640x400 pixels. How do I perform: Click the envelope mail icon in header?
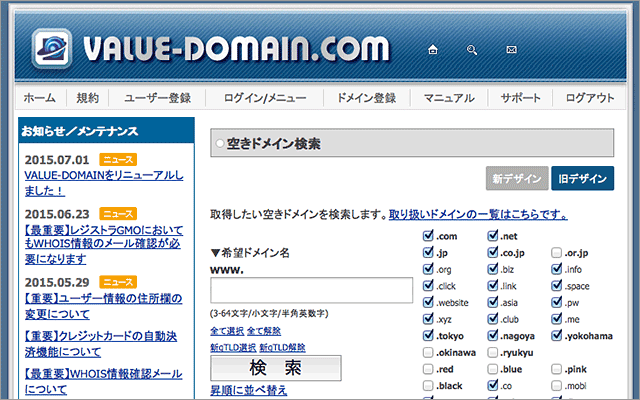tap(511, 49)
